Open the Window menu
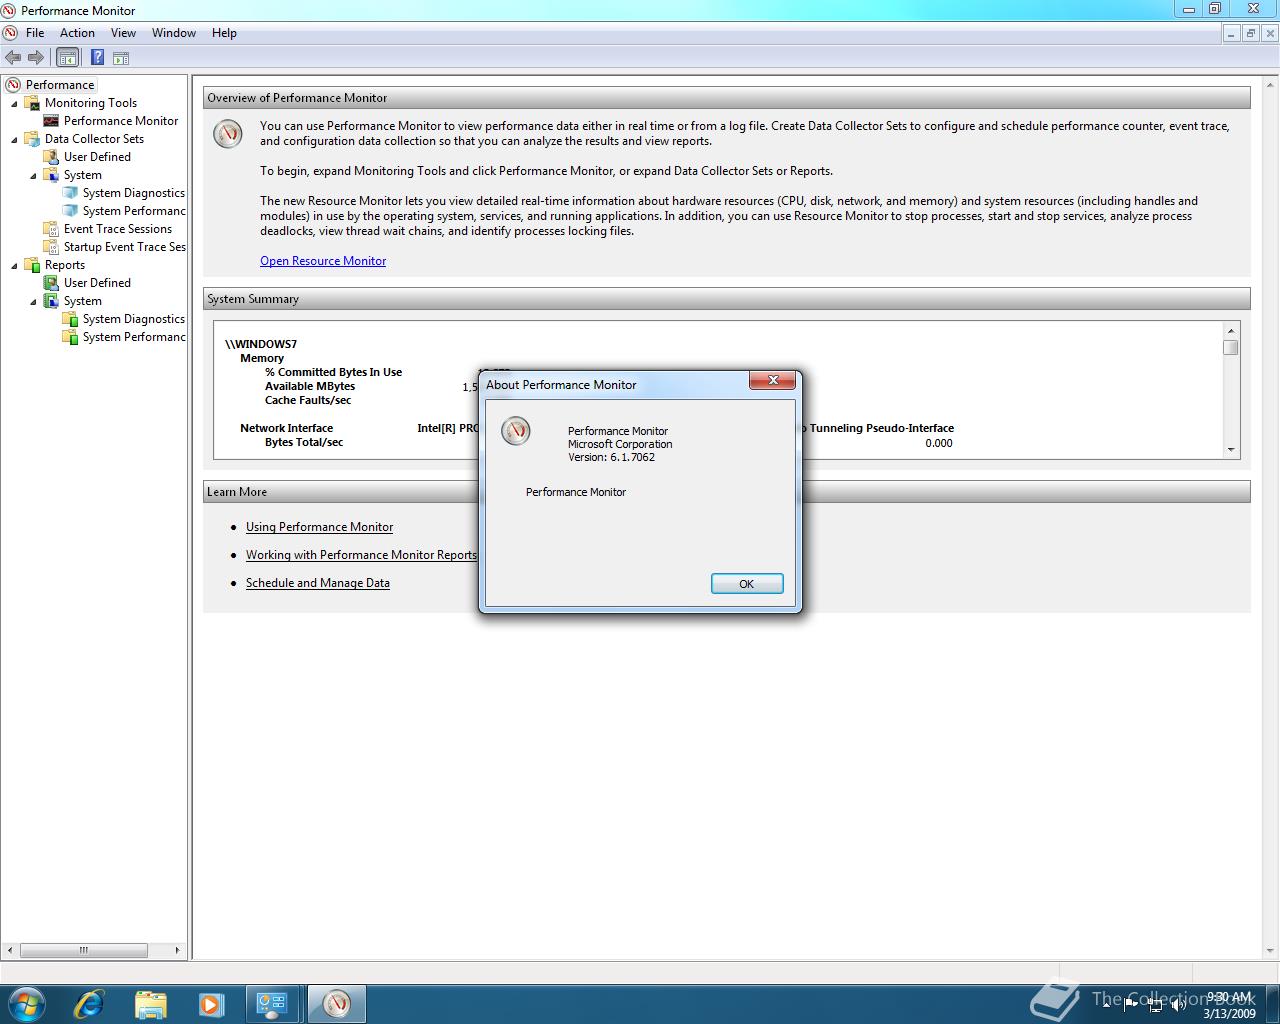Viewport: 1280px width, 1024px height. [x=174, y=33]
